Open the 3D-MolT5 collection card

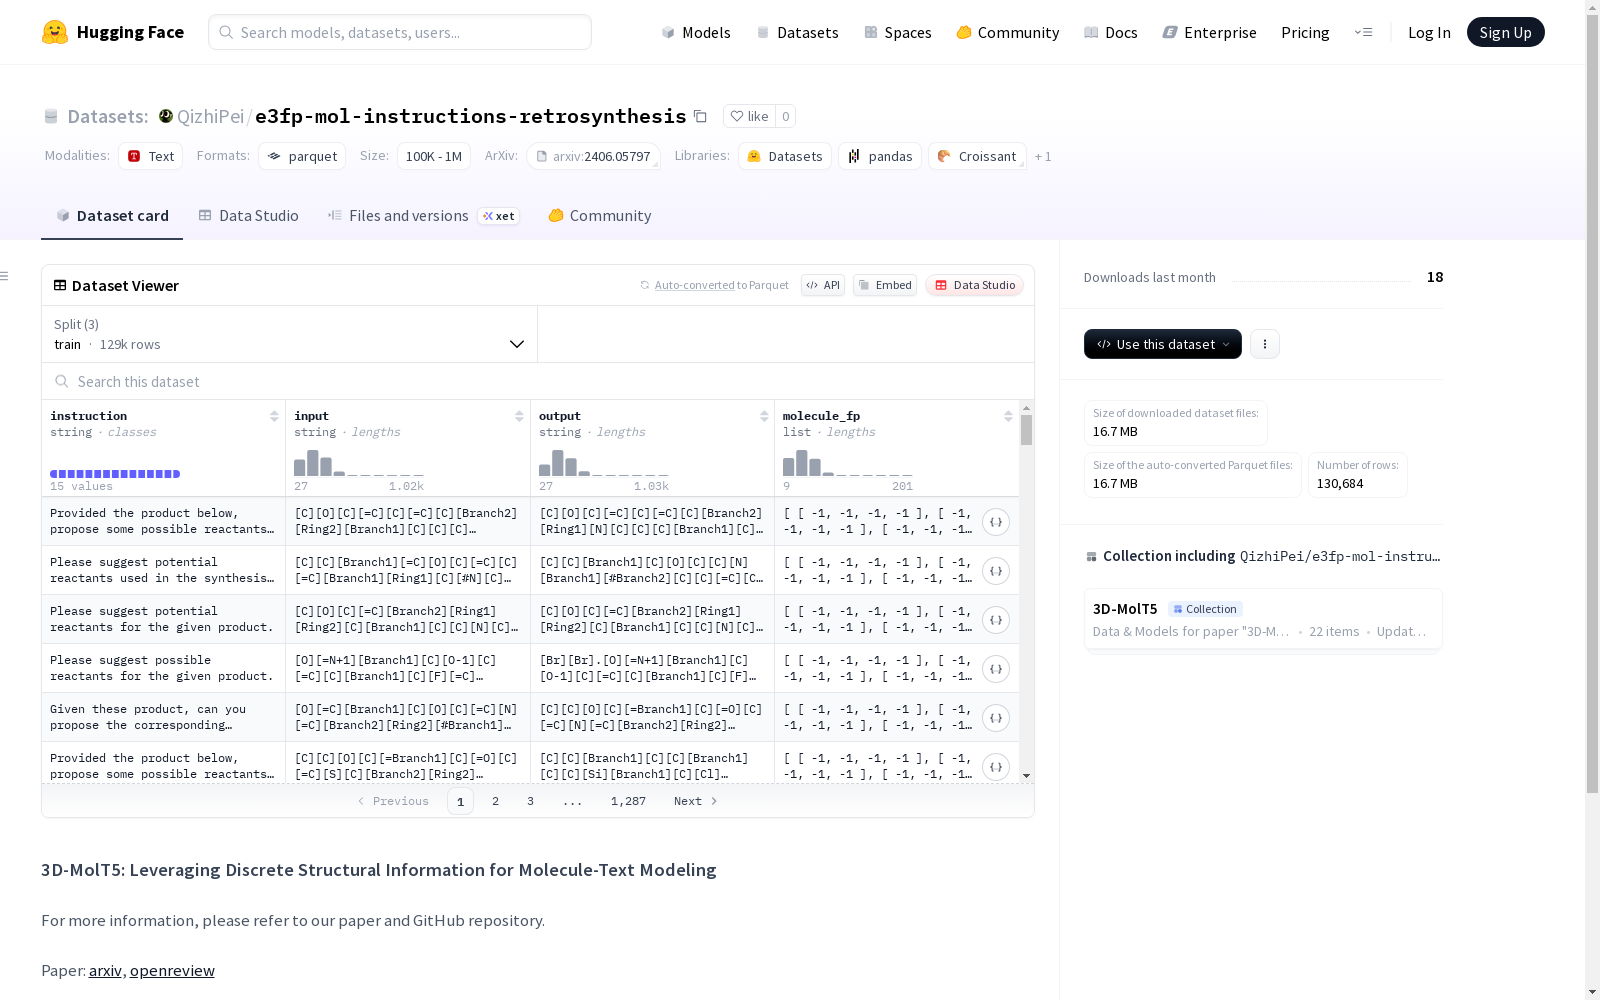[x=1262, y=619]
